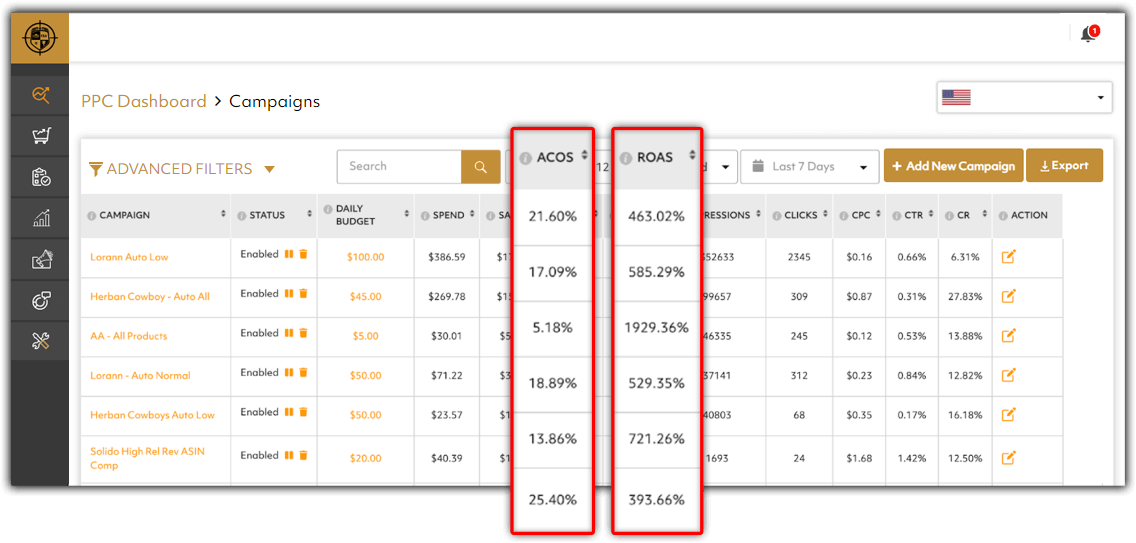Screen dimensions: 1136x543
Task: Delete the Herban Cowboys Auto Low campaign
Action: 304,413
